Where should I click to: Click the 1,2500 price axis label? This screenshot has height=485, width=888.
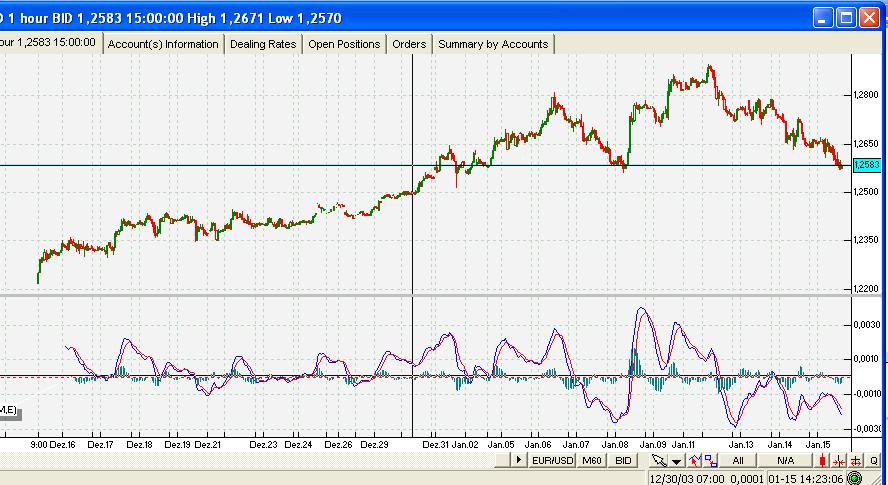point(866,192)
